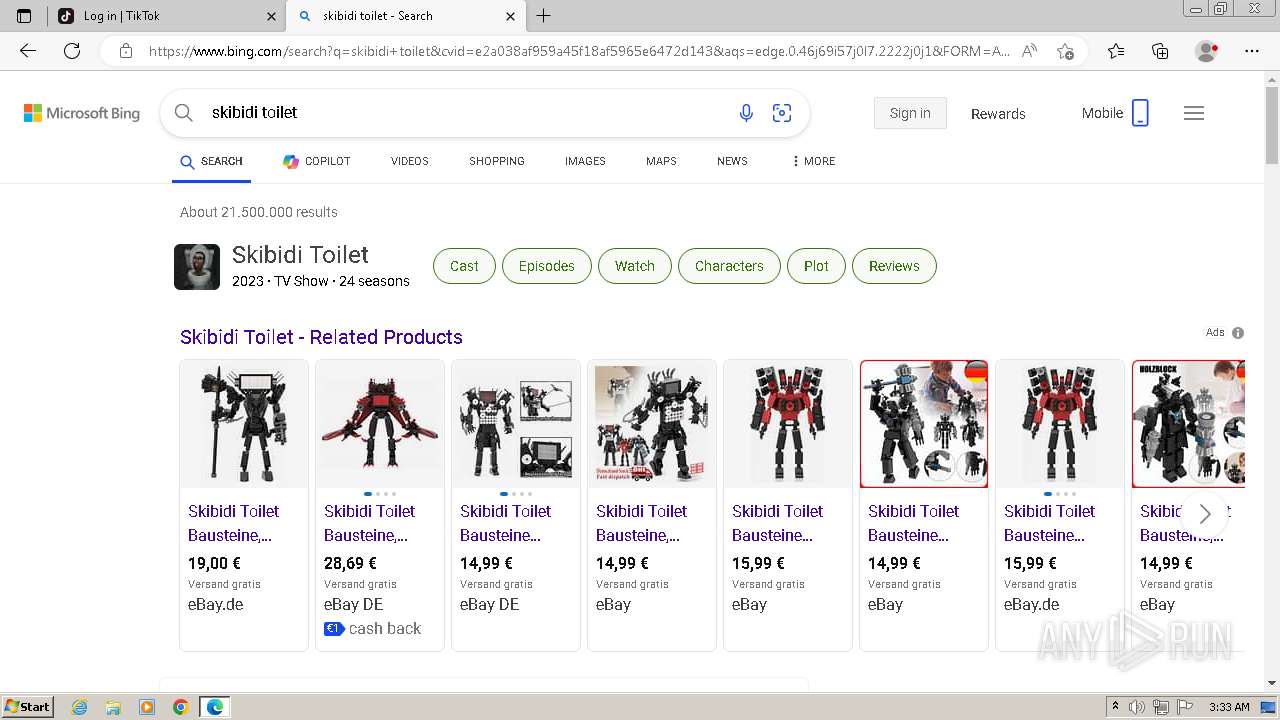Close the Log in TikTok tab

click(x=272, y=16)
